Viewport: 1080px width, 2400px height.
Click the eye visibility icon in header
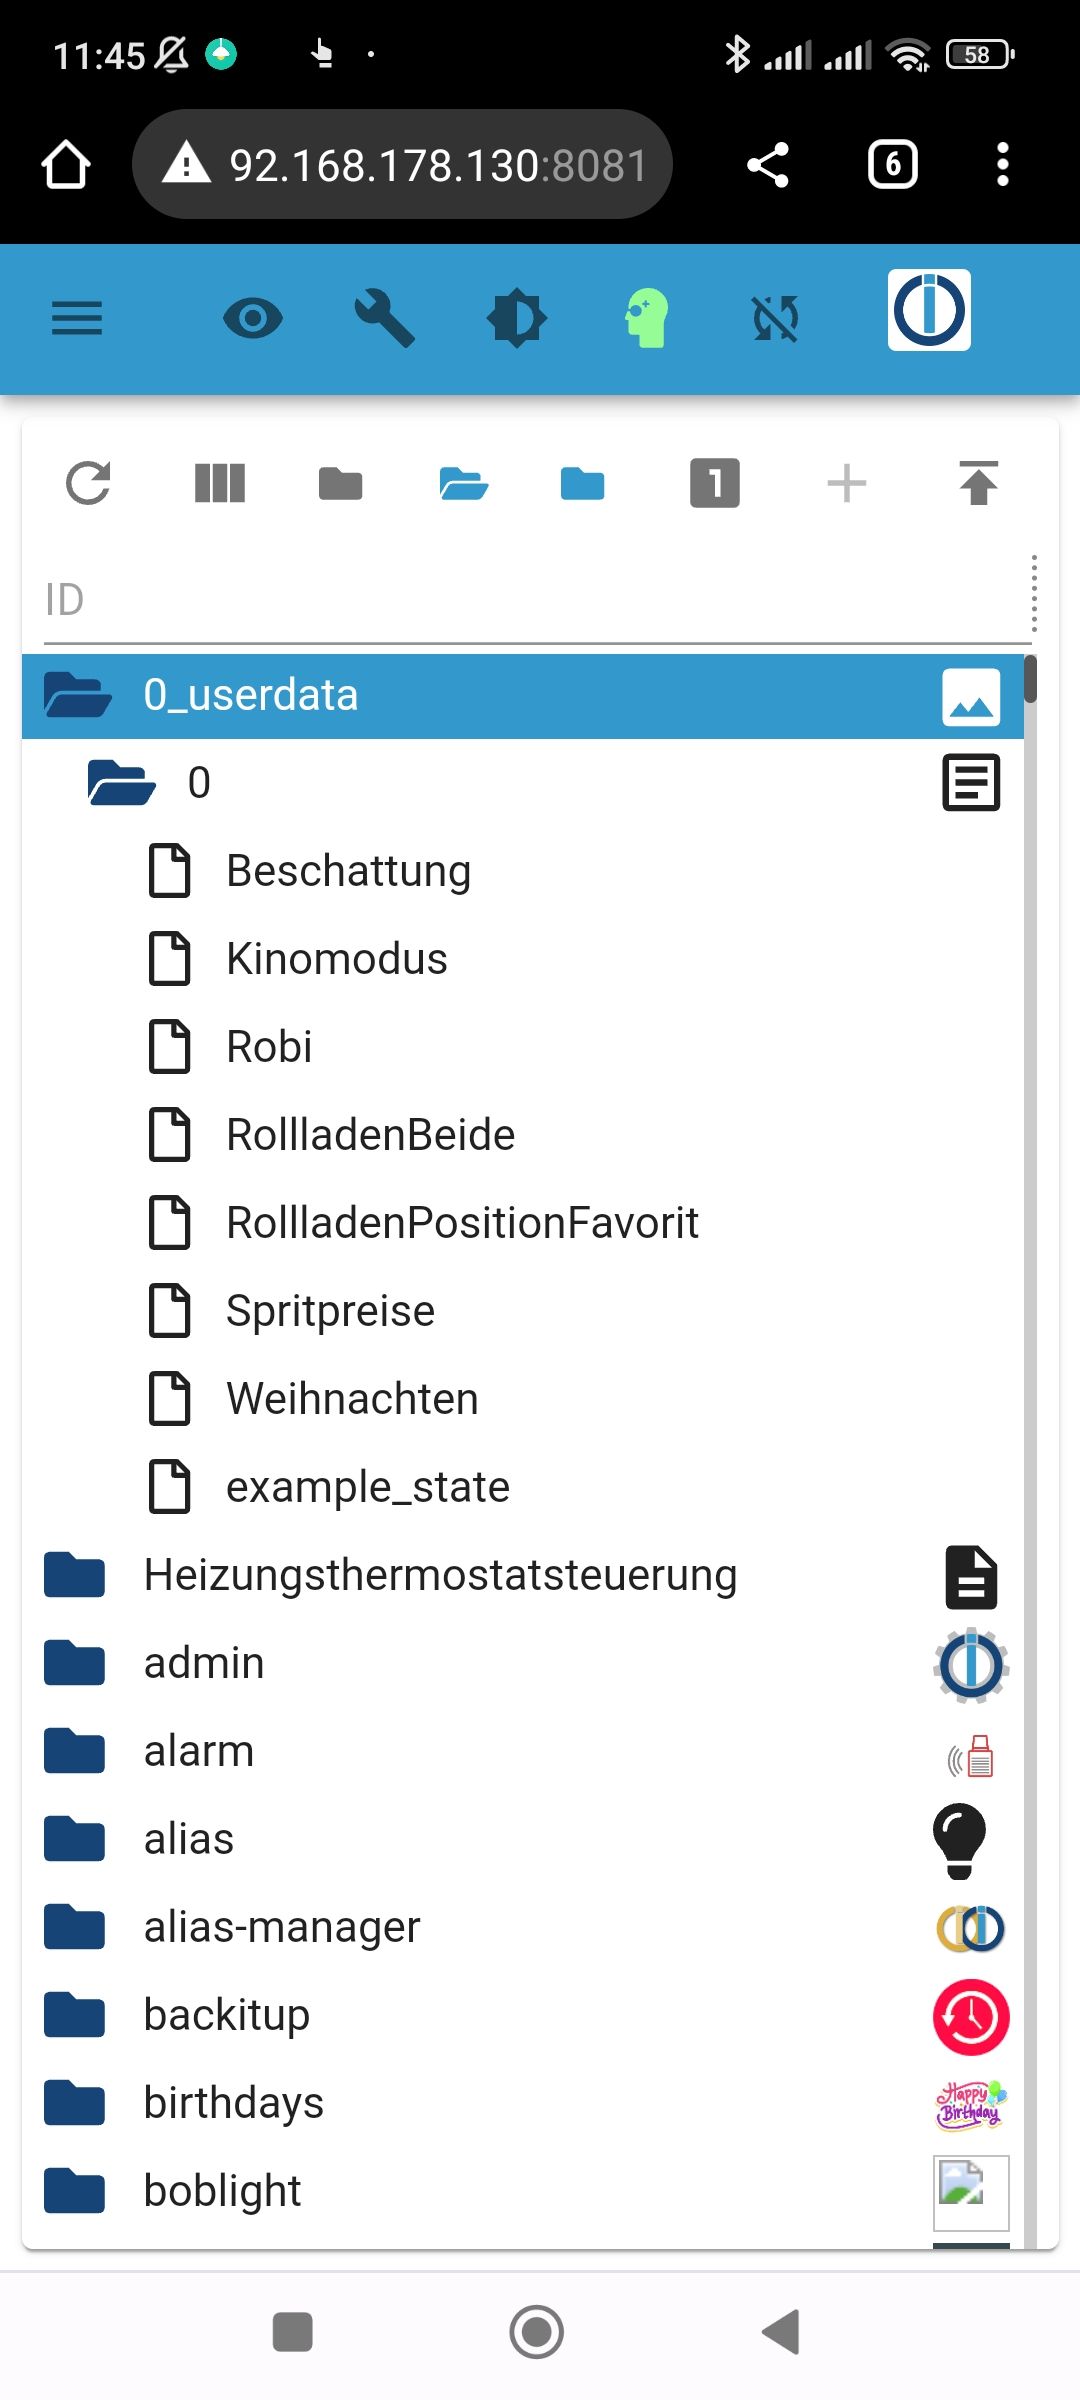coord(252,319)
